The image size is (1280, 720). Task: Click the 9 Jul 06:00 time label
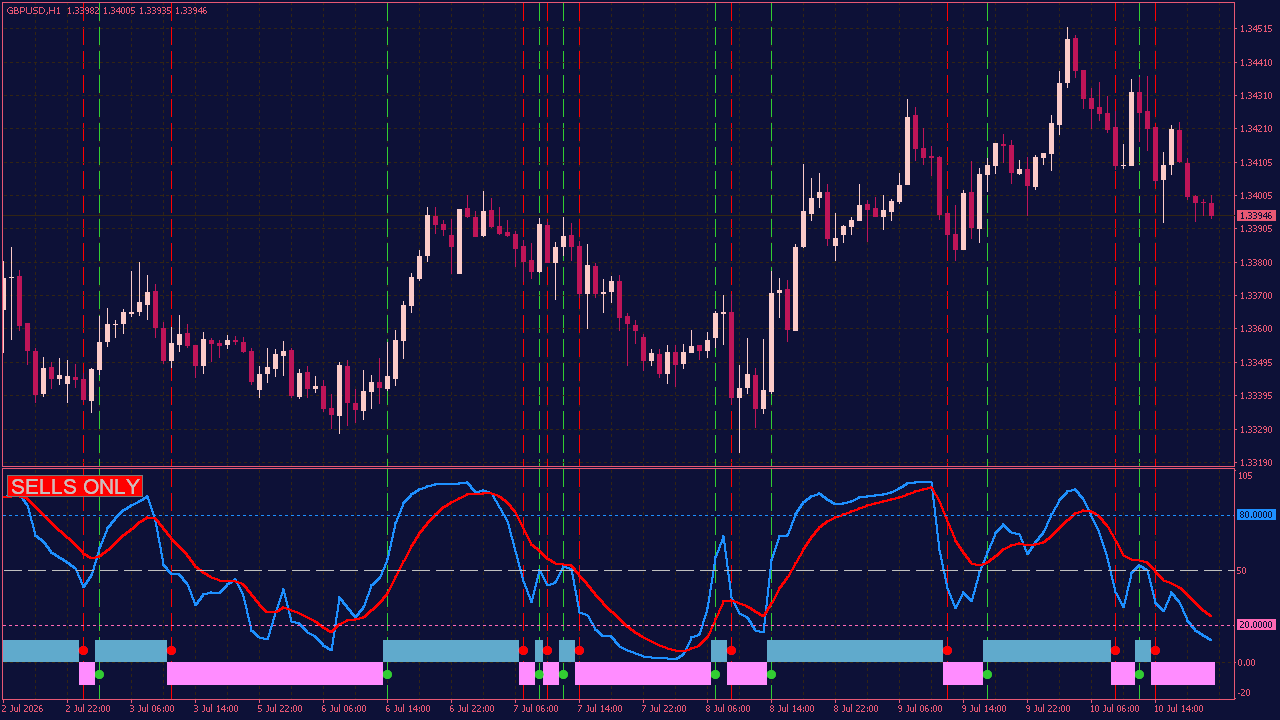point(920,708)
